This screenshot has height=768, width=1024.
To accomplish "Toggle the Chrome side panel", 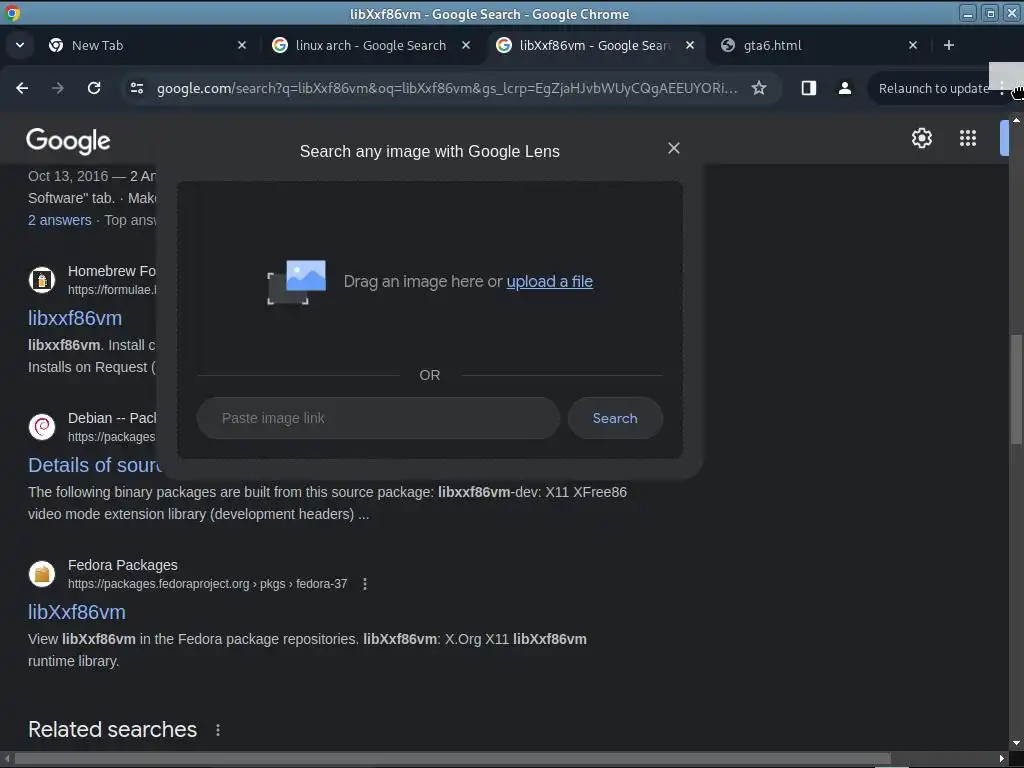I will click(808, 88).
